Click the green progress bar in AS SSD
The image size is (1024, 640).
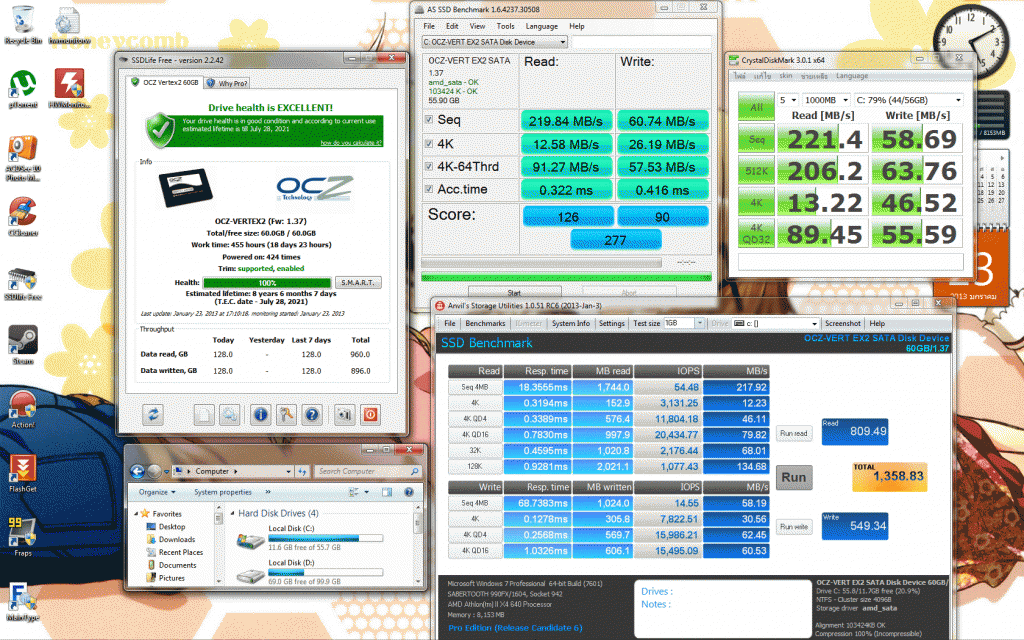(566, 278)
